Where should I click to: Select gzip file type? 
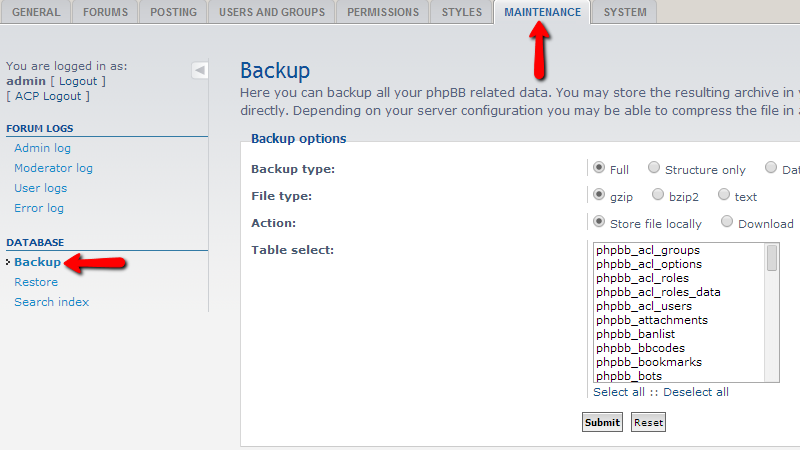click(x=599, y=195)
